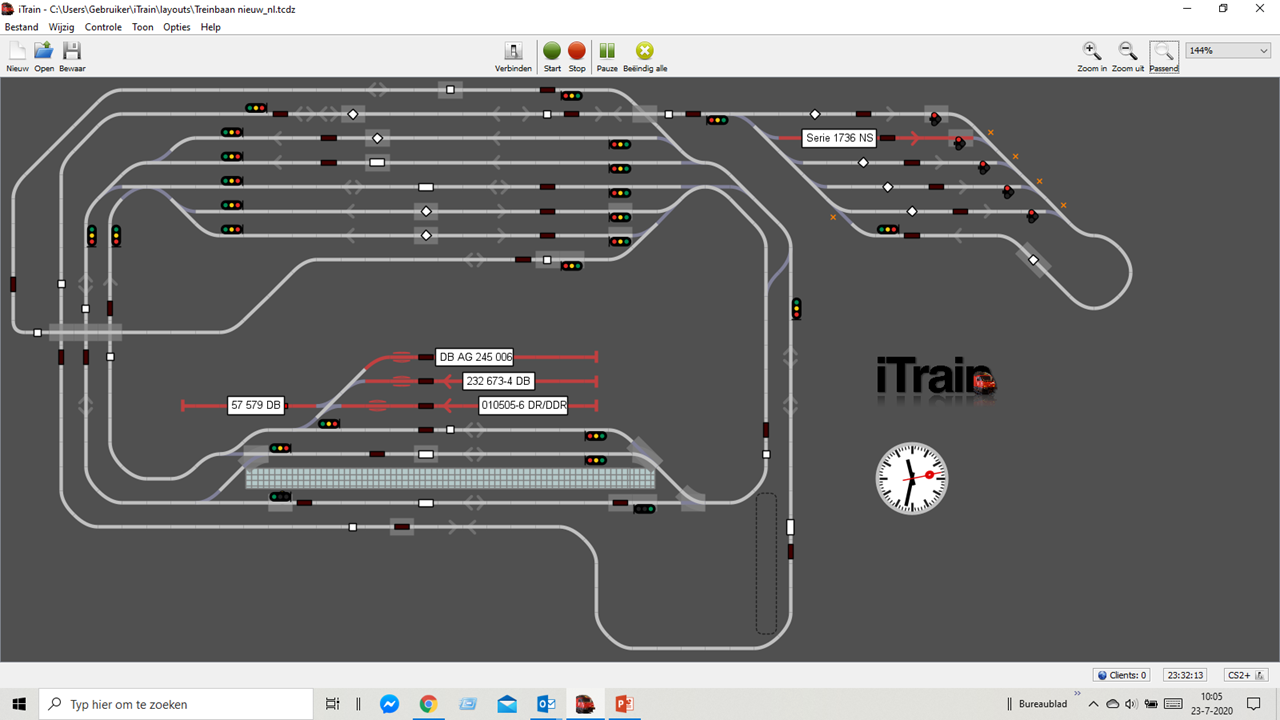Open Outlook from the taskbar

coord(546,704)
